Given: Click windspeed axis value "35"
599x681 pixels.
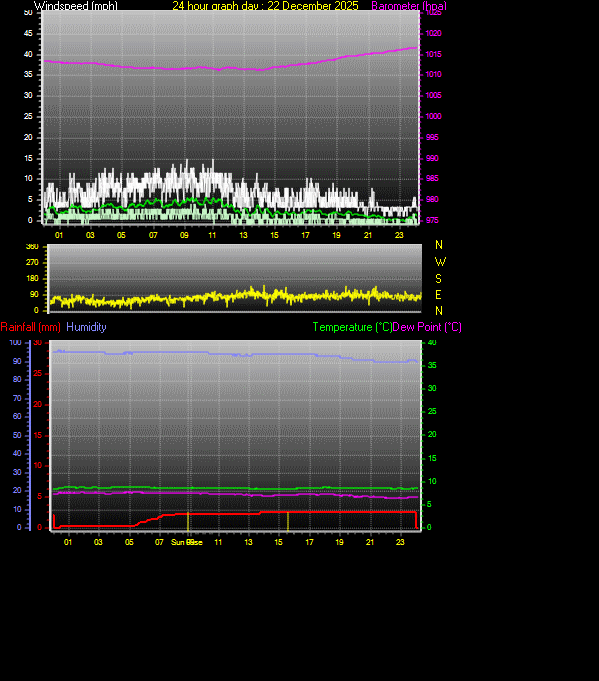Looking at the screenshot, I should 28,74.
